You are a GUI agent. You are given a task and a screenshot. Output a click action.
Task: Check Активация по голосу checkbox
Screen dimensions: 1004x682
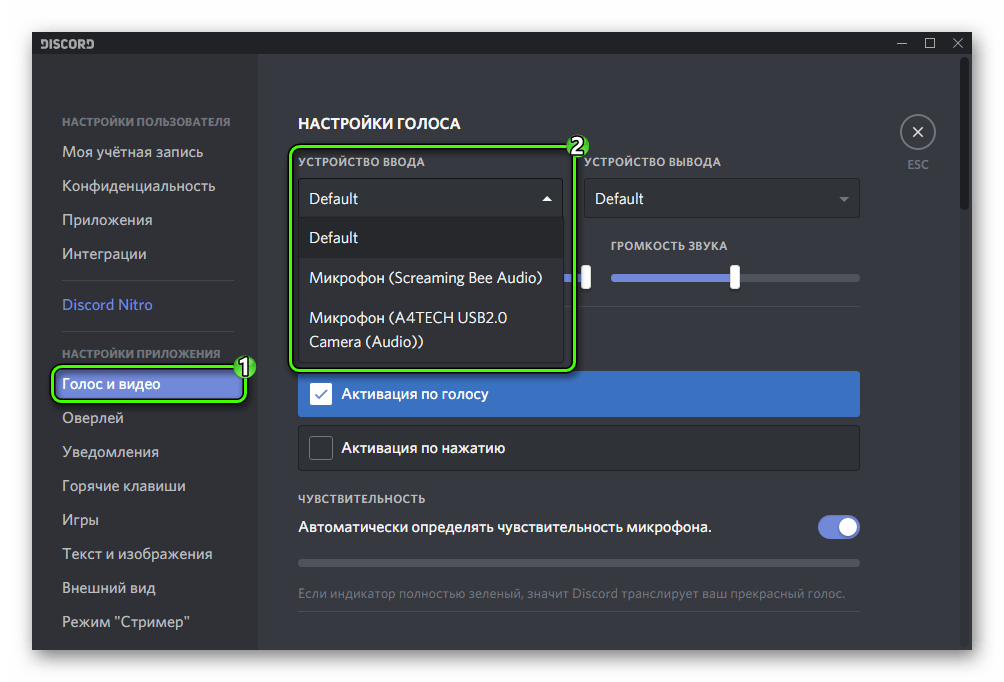[321, 394]
